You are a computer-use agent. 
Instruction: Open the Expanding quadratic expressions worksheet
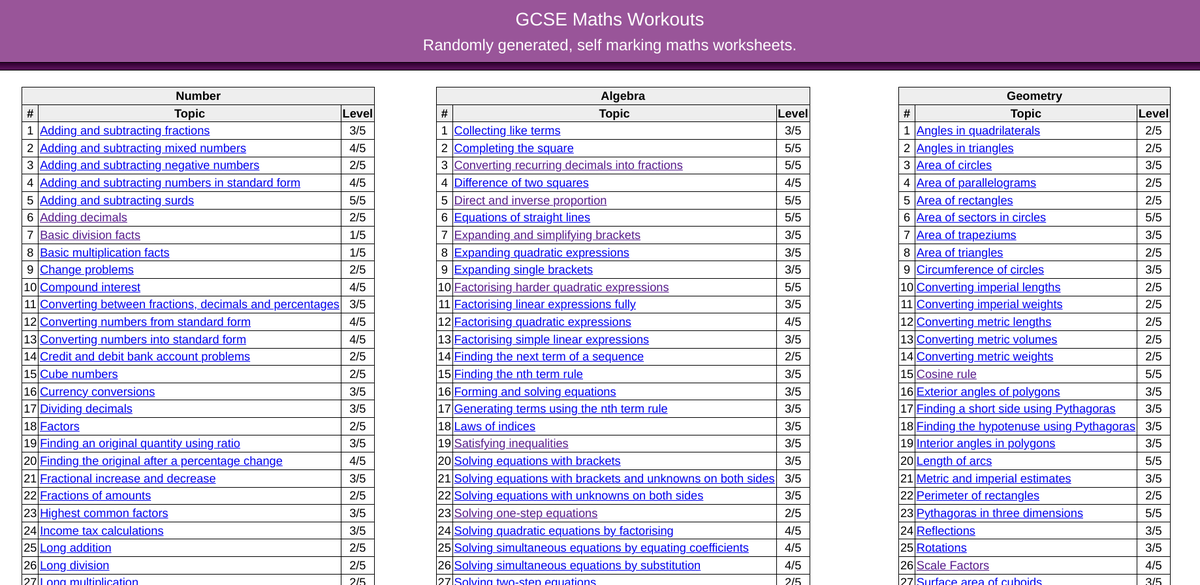point(539,252)
